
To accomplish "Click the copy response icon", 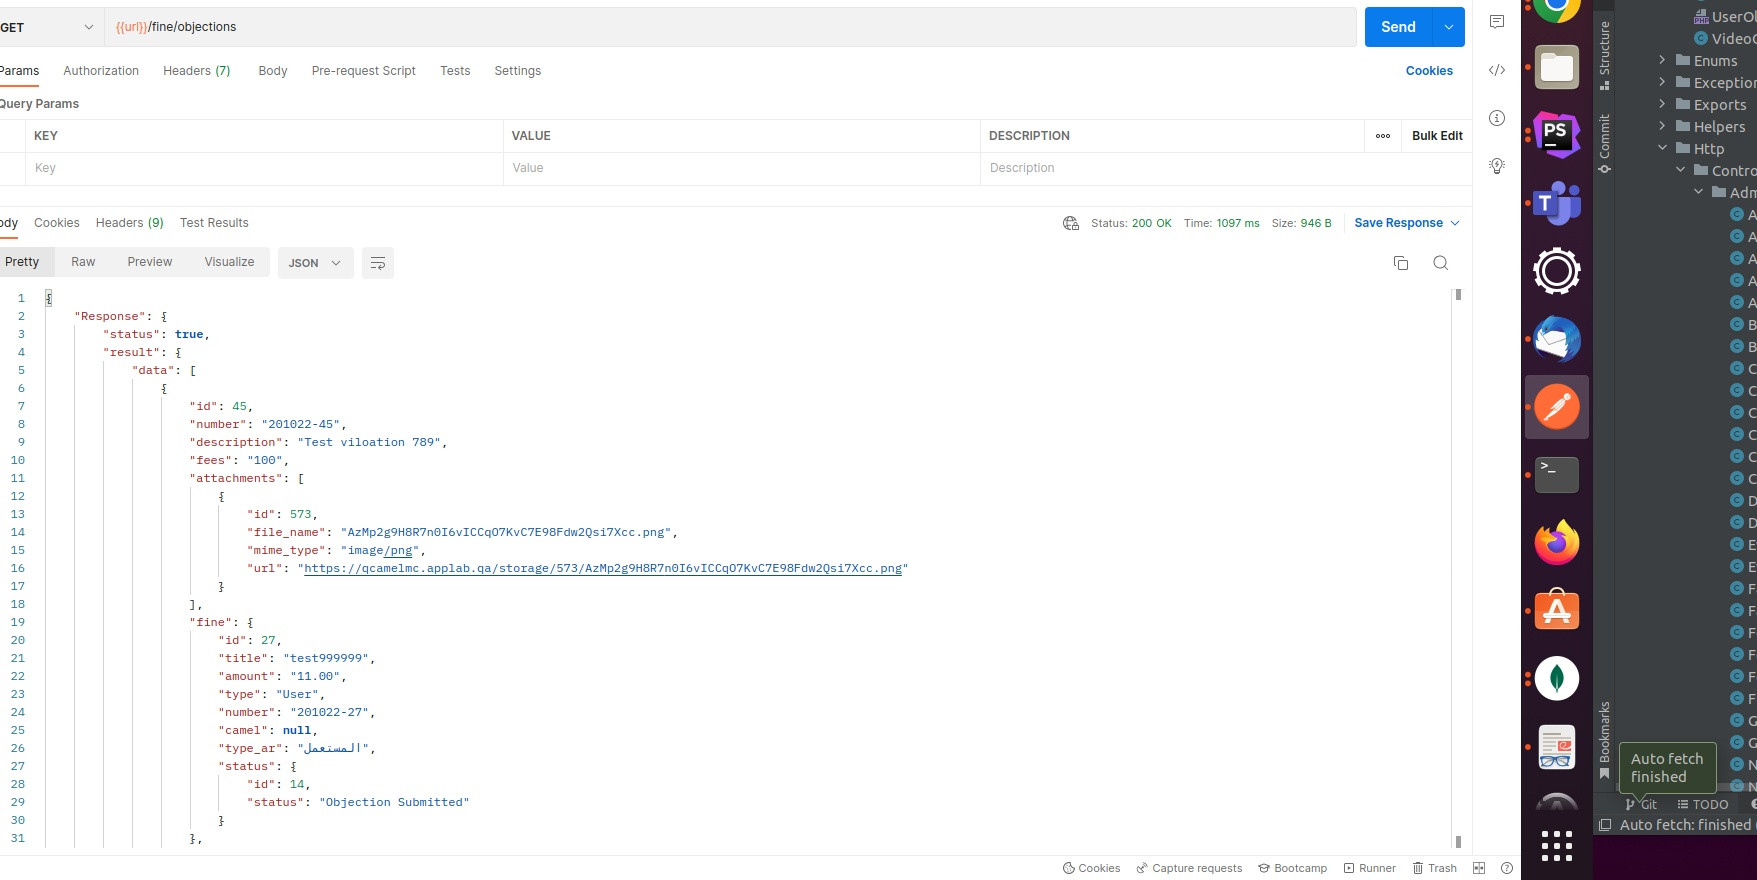I will tap(1400, 263).
